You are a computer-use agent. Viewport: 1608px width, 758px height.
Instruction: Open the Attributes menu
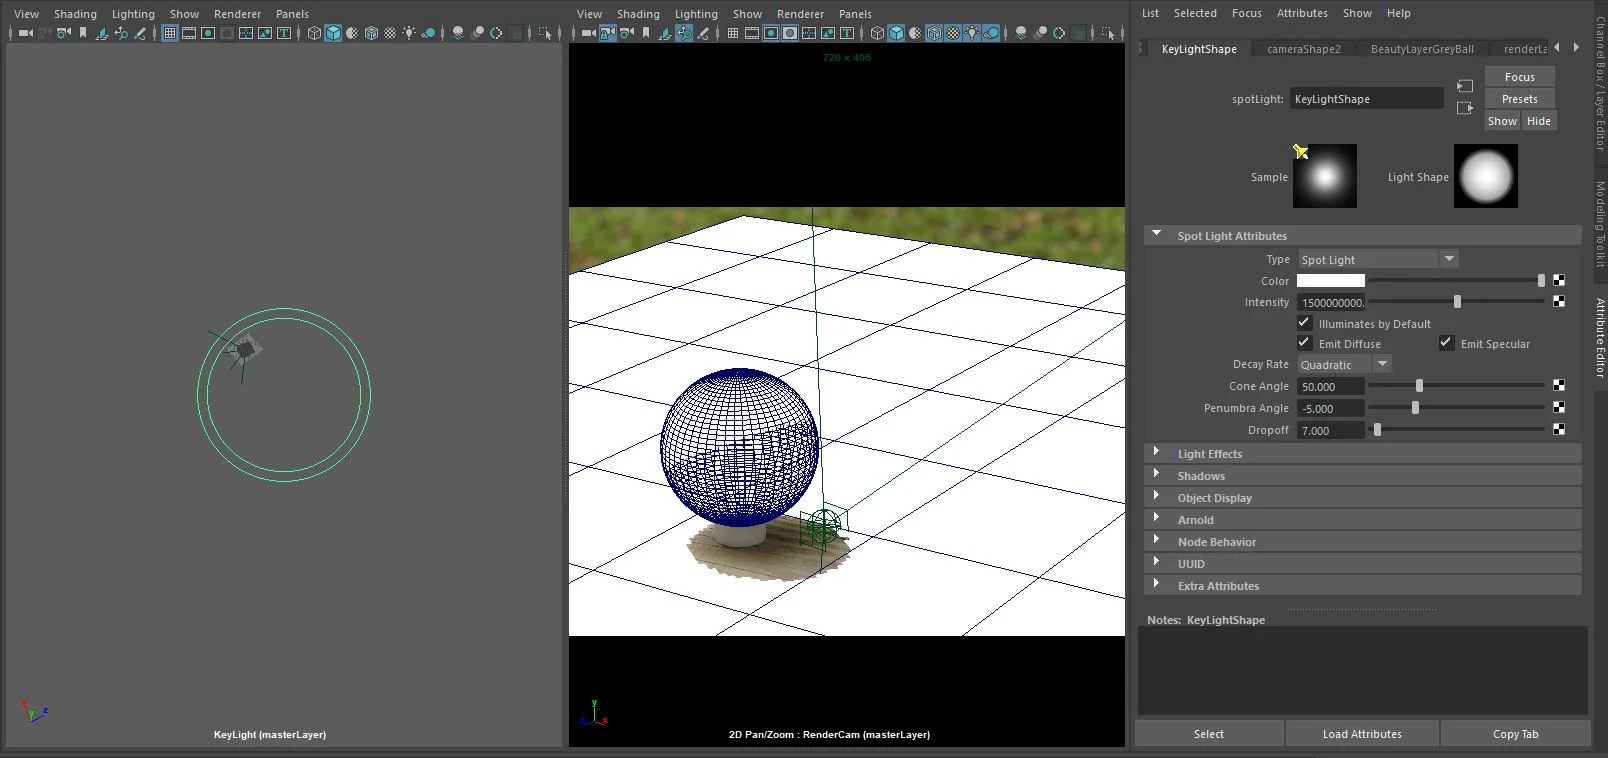pos(1301,13)
